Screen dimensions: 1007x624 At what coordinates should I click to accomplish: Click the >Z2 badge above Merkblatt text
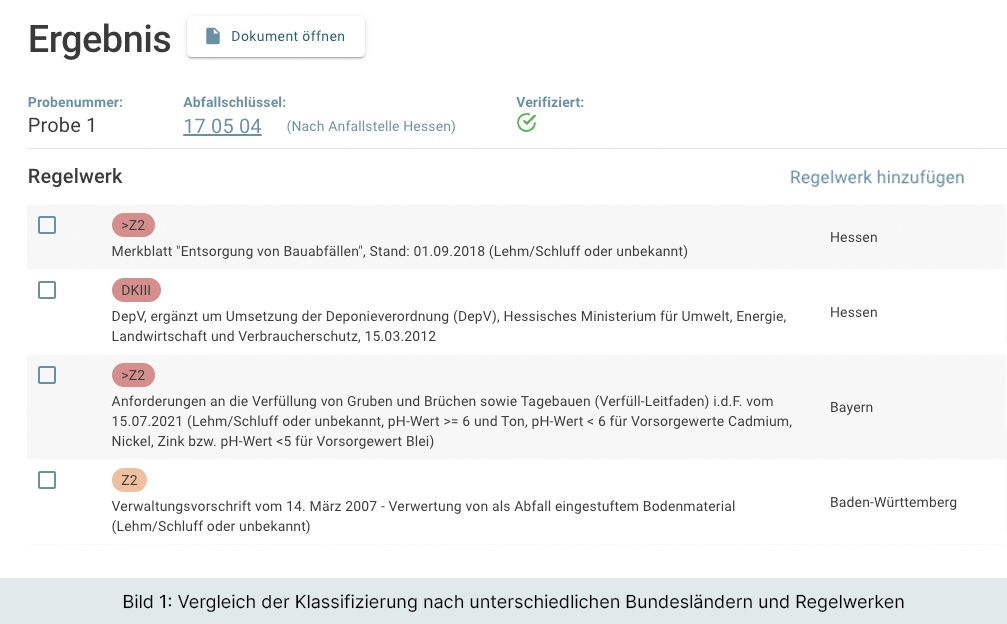(133, 225)
